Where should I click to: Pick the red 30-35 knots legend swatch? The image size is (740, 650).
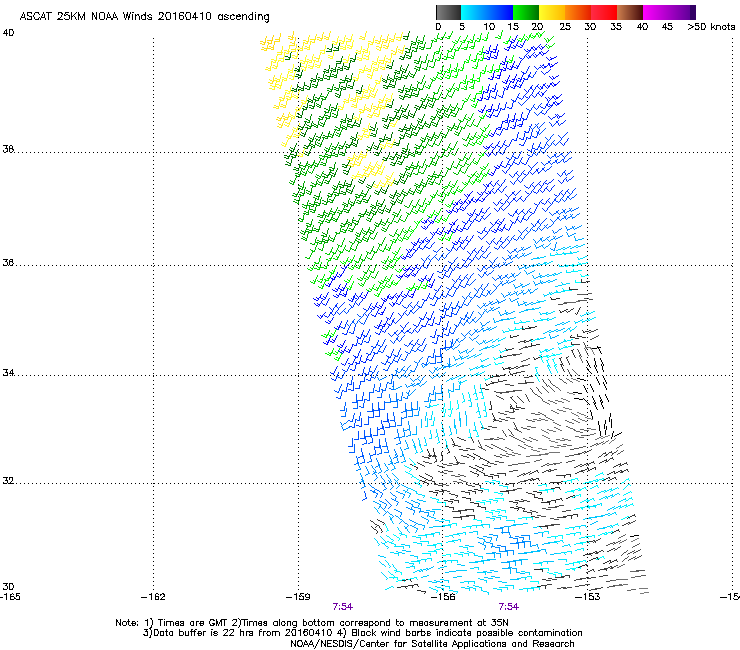click(604, 12)
